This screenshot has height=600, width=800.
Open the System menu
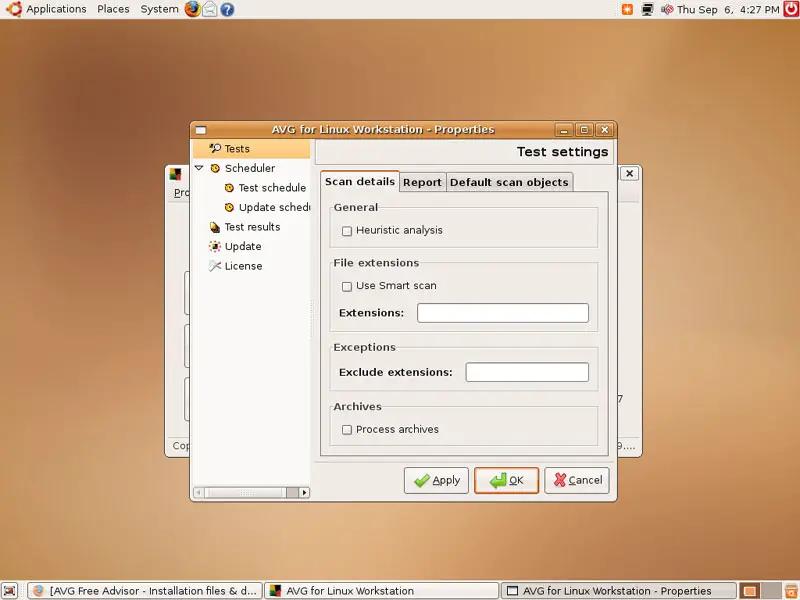pyautogui.click(x=159, y=9)
